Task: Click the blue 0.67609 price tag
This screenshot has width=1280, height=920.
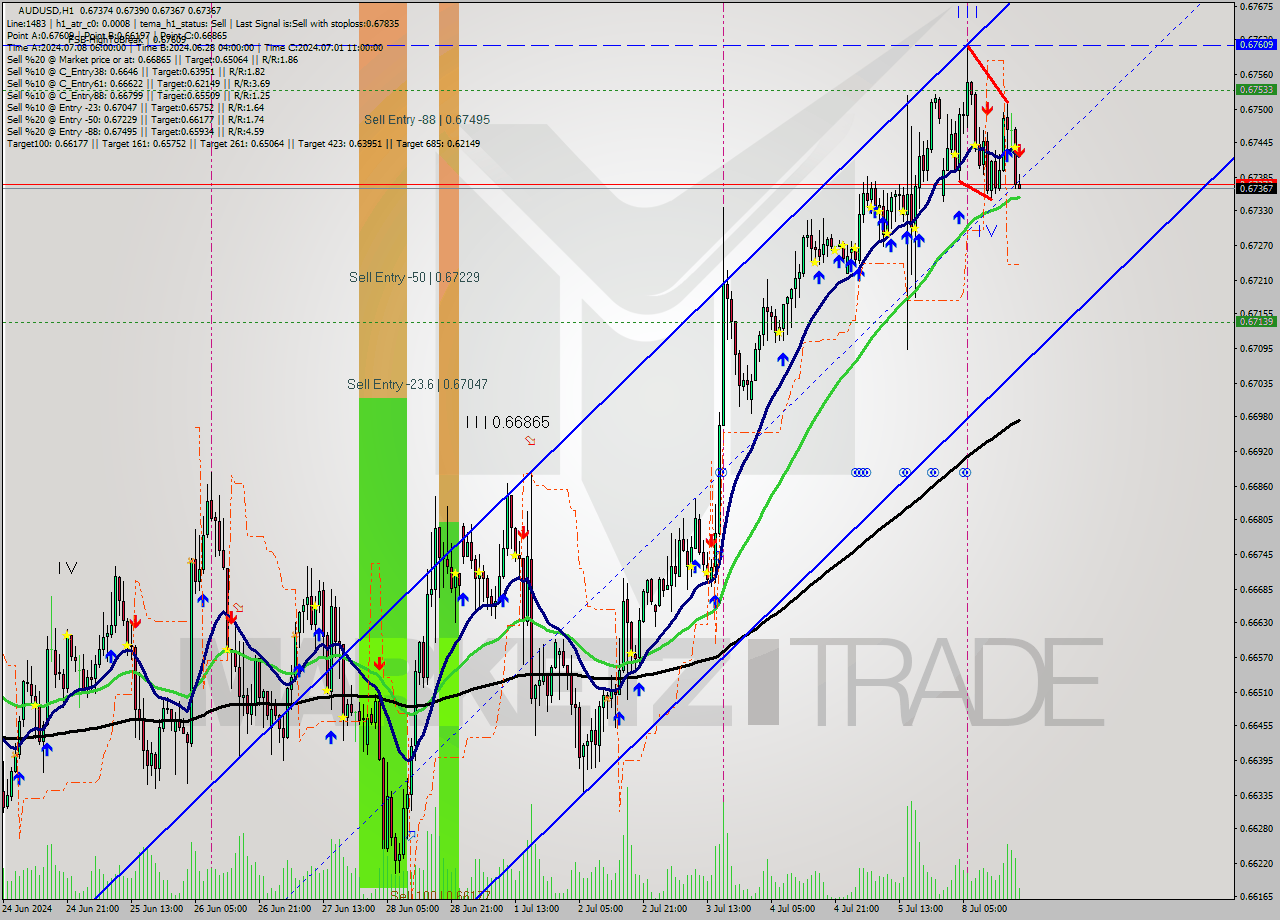Action: (x=1257, y=44)
